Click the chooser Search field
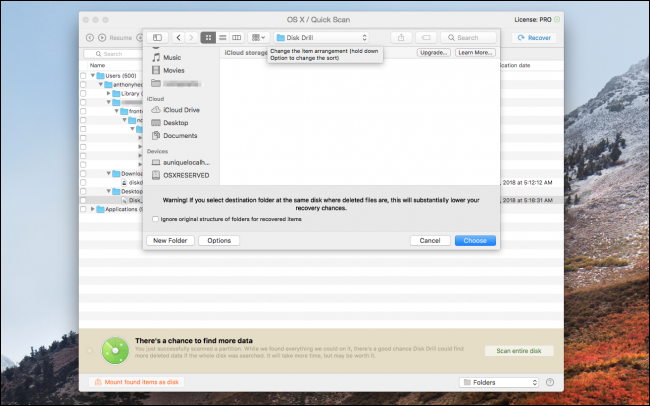The height and width of the screenshot is (406, 650). 468,38
